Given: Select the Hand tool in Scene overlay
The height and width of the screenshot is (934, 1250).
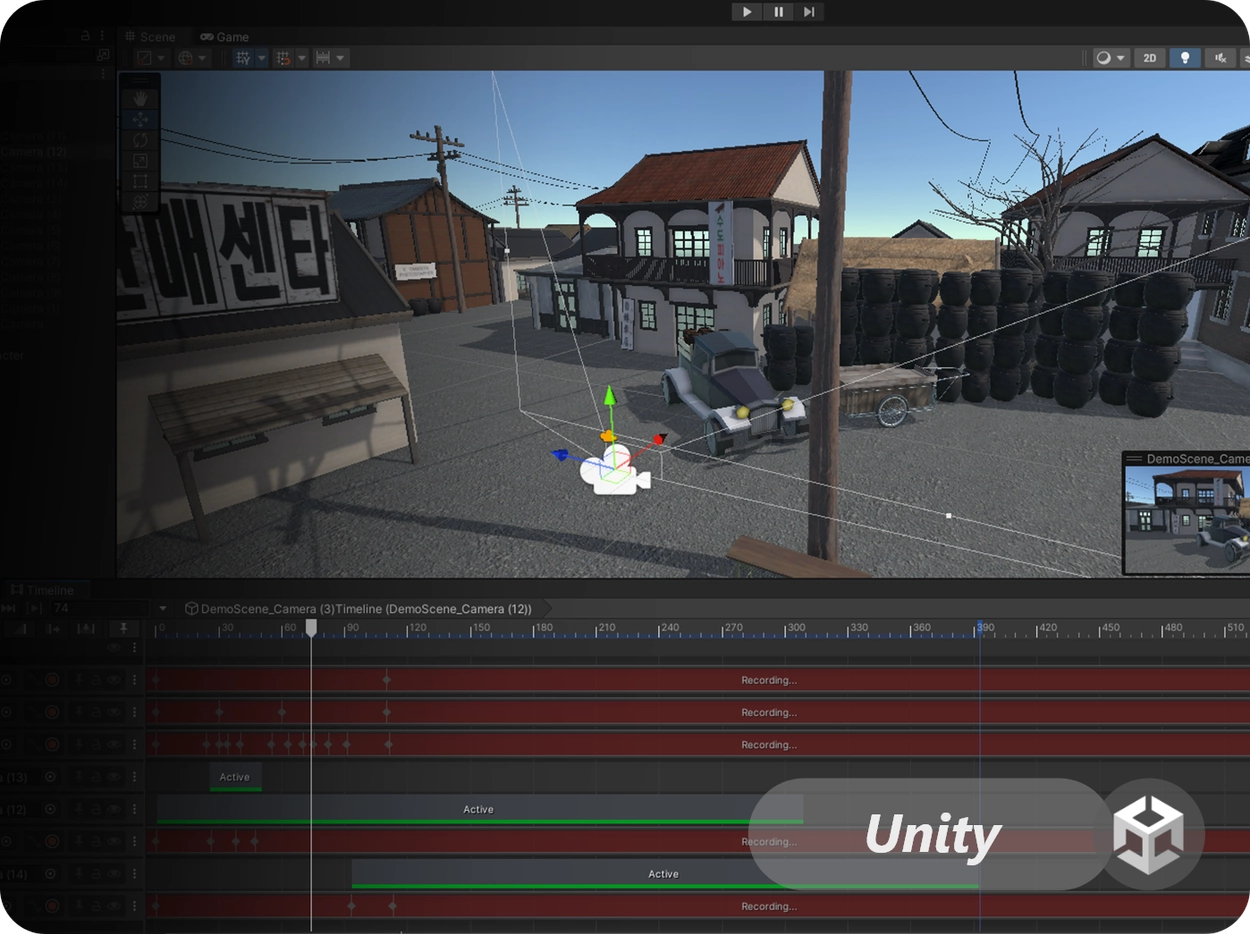Looking at the screenshot, I should click(140, 97).
